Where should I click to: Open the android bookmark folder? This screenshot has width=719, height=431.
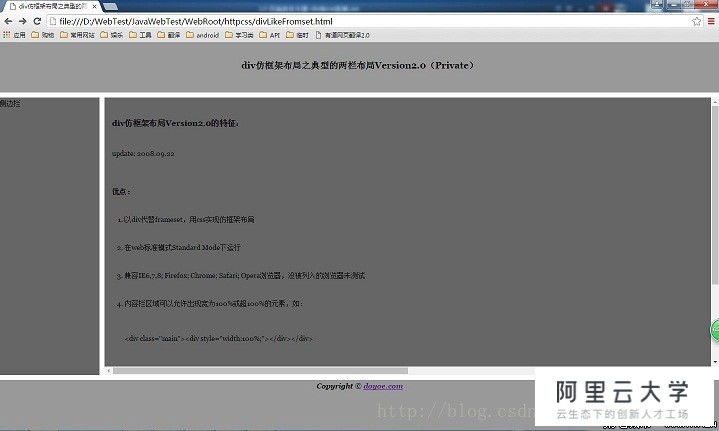coord(203,35)
